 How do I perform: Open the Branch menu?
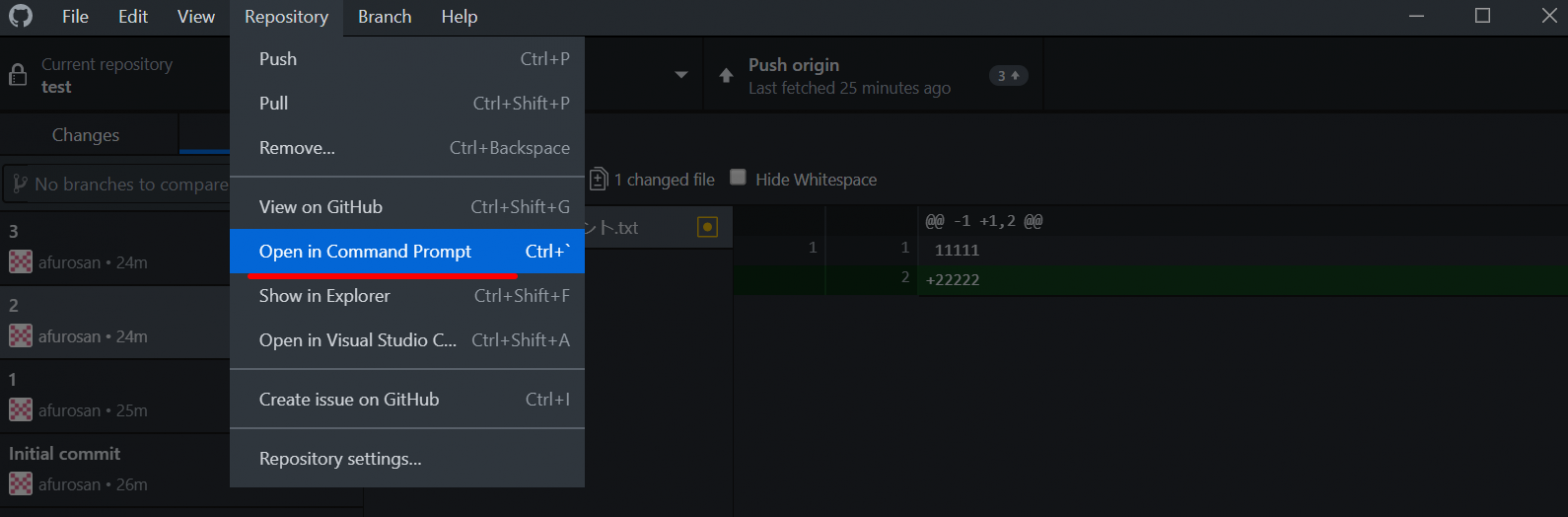[x=385, y=17]
